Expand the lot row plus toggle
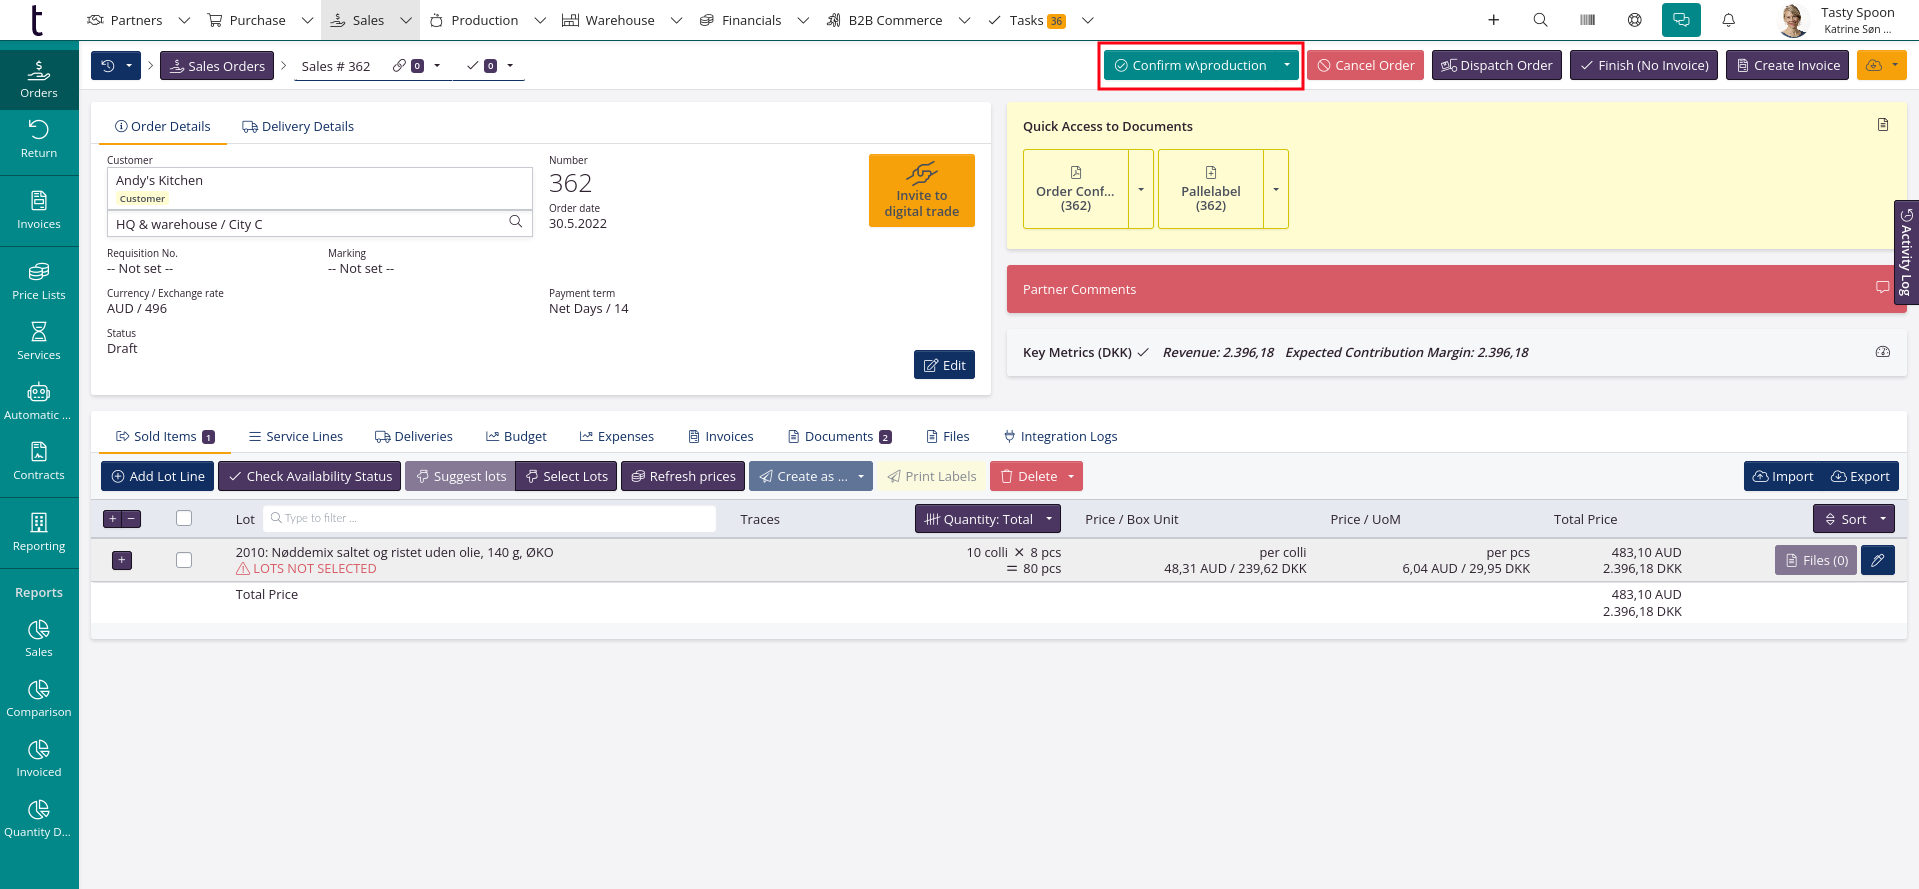This screenshot has height=889, width=1919. pos(122,560)
